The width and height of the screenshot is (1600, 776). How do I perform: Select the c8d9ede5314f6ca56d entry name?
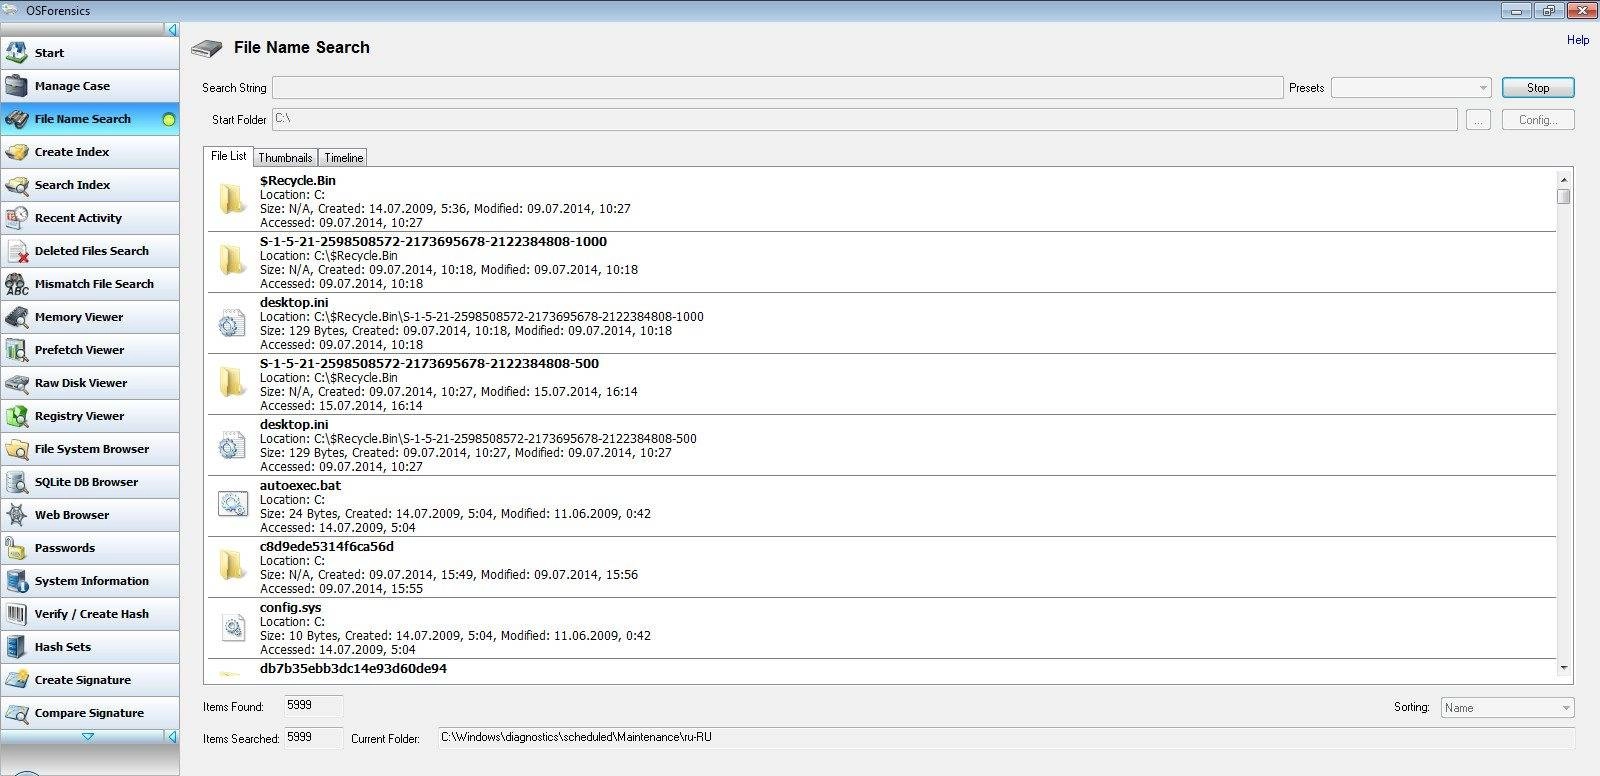tap(327, 547)
